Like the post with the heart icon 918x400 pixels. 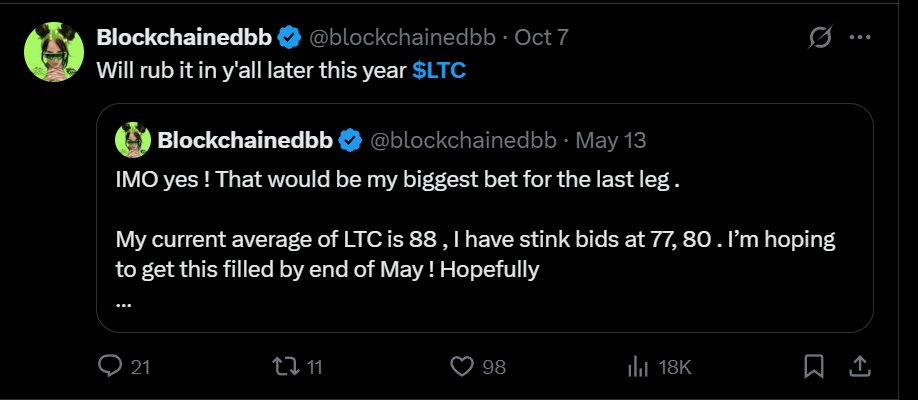[461, 367]
